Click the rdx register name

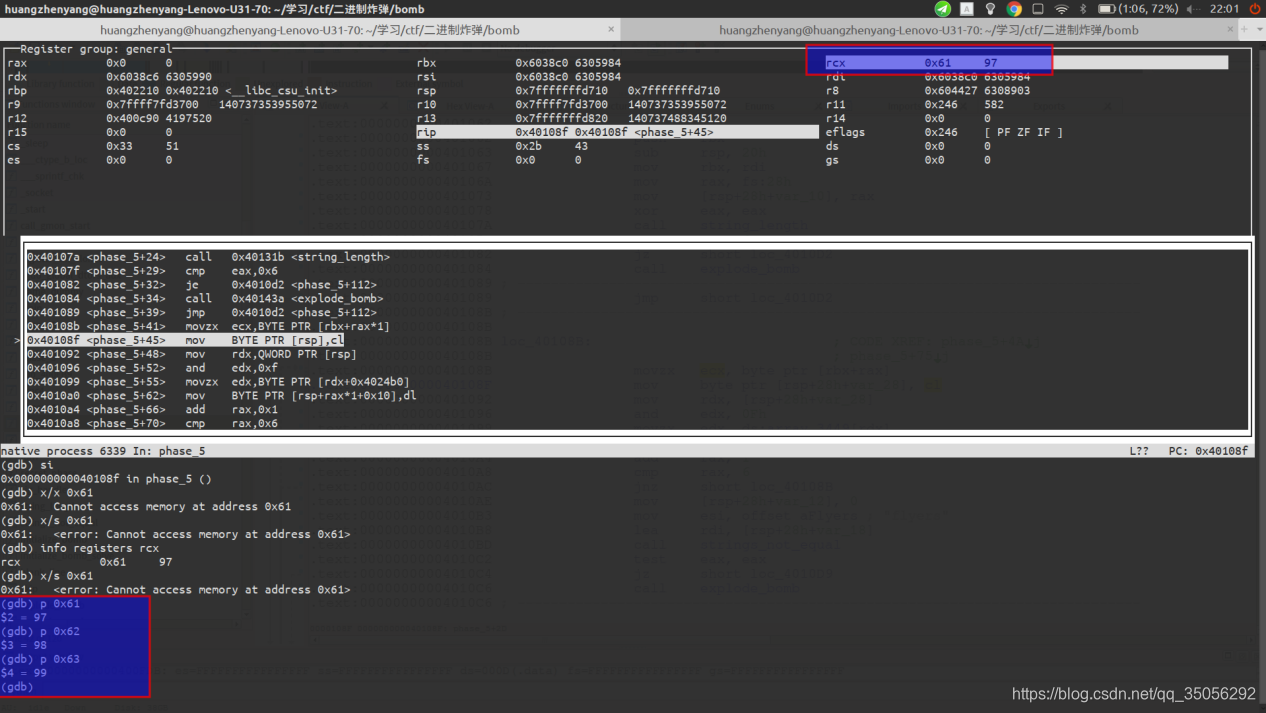(17, 77)
